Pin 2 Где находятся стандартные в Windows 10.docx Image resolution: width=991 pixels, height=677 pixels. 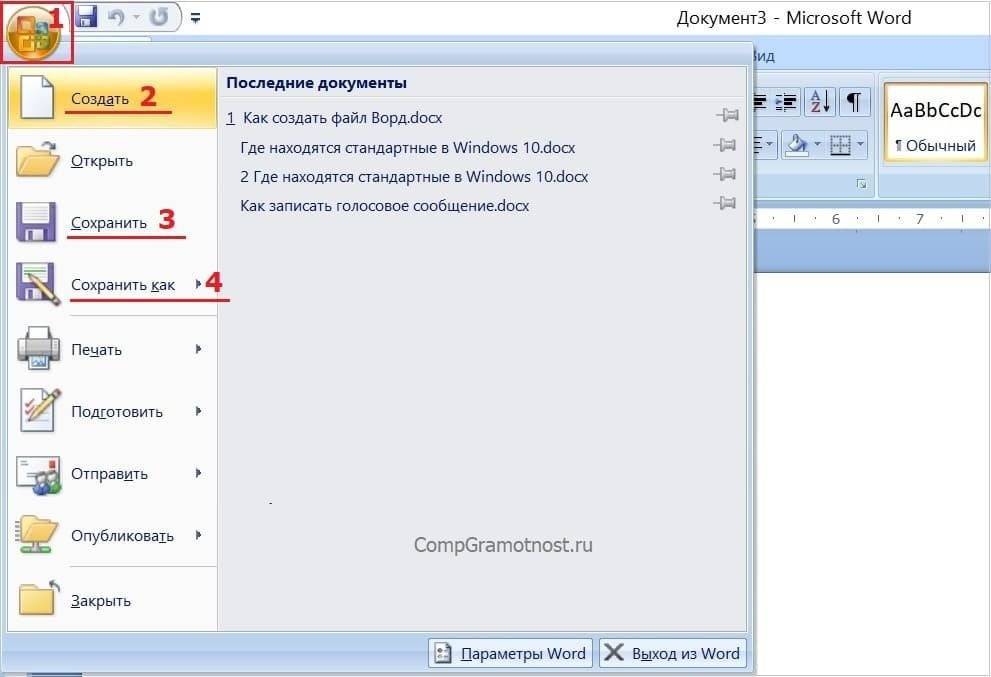[728, 175]
